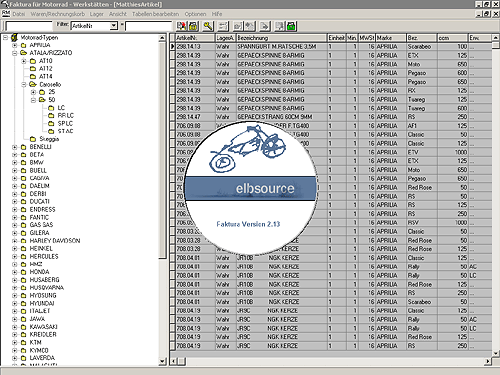Expand the BENELLI tree node
Image resolution: width=500 pixels, height=375 pixels.
pyautogui.click(x=15, y=147)
